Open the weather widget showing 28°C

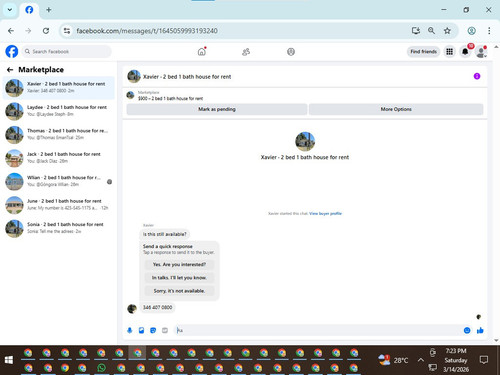click(x=394, y=360)
